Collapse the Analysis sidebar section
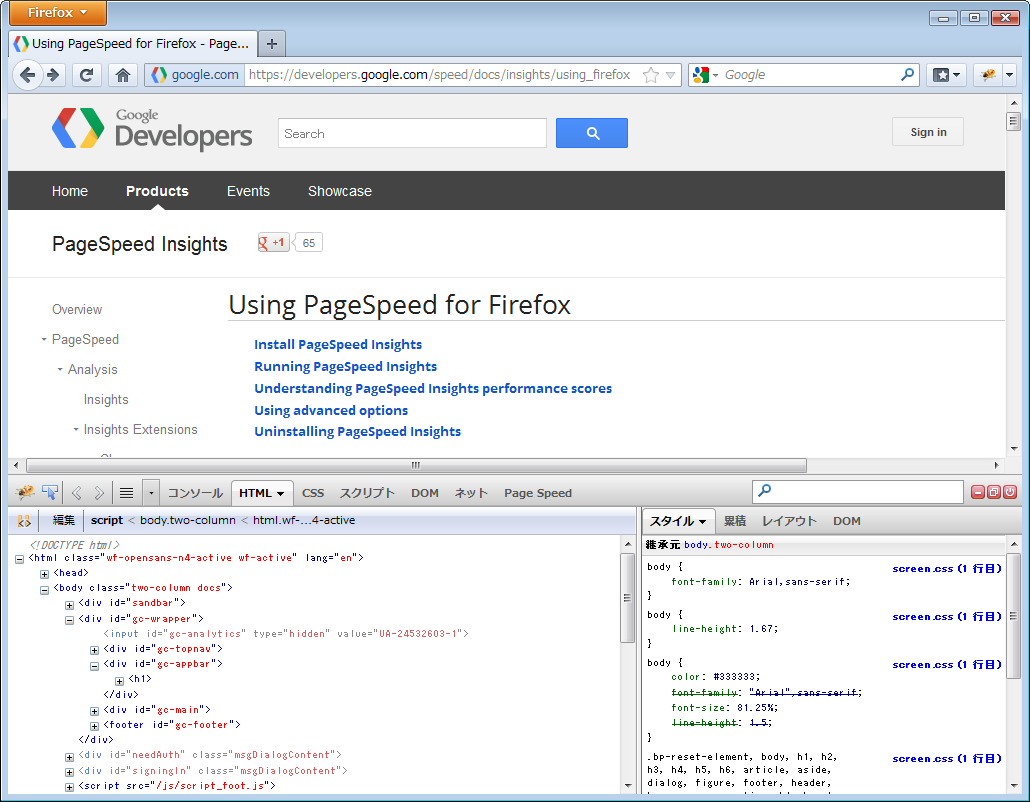The height and width of the screenshot is (802, 1030). point(60,369)
